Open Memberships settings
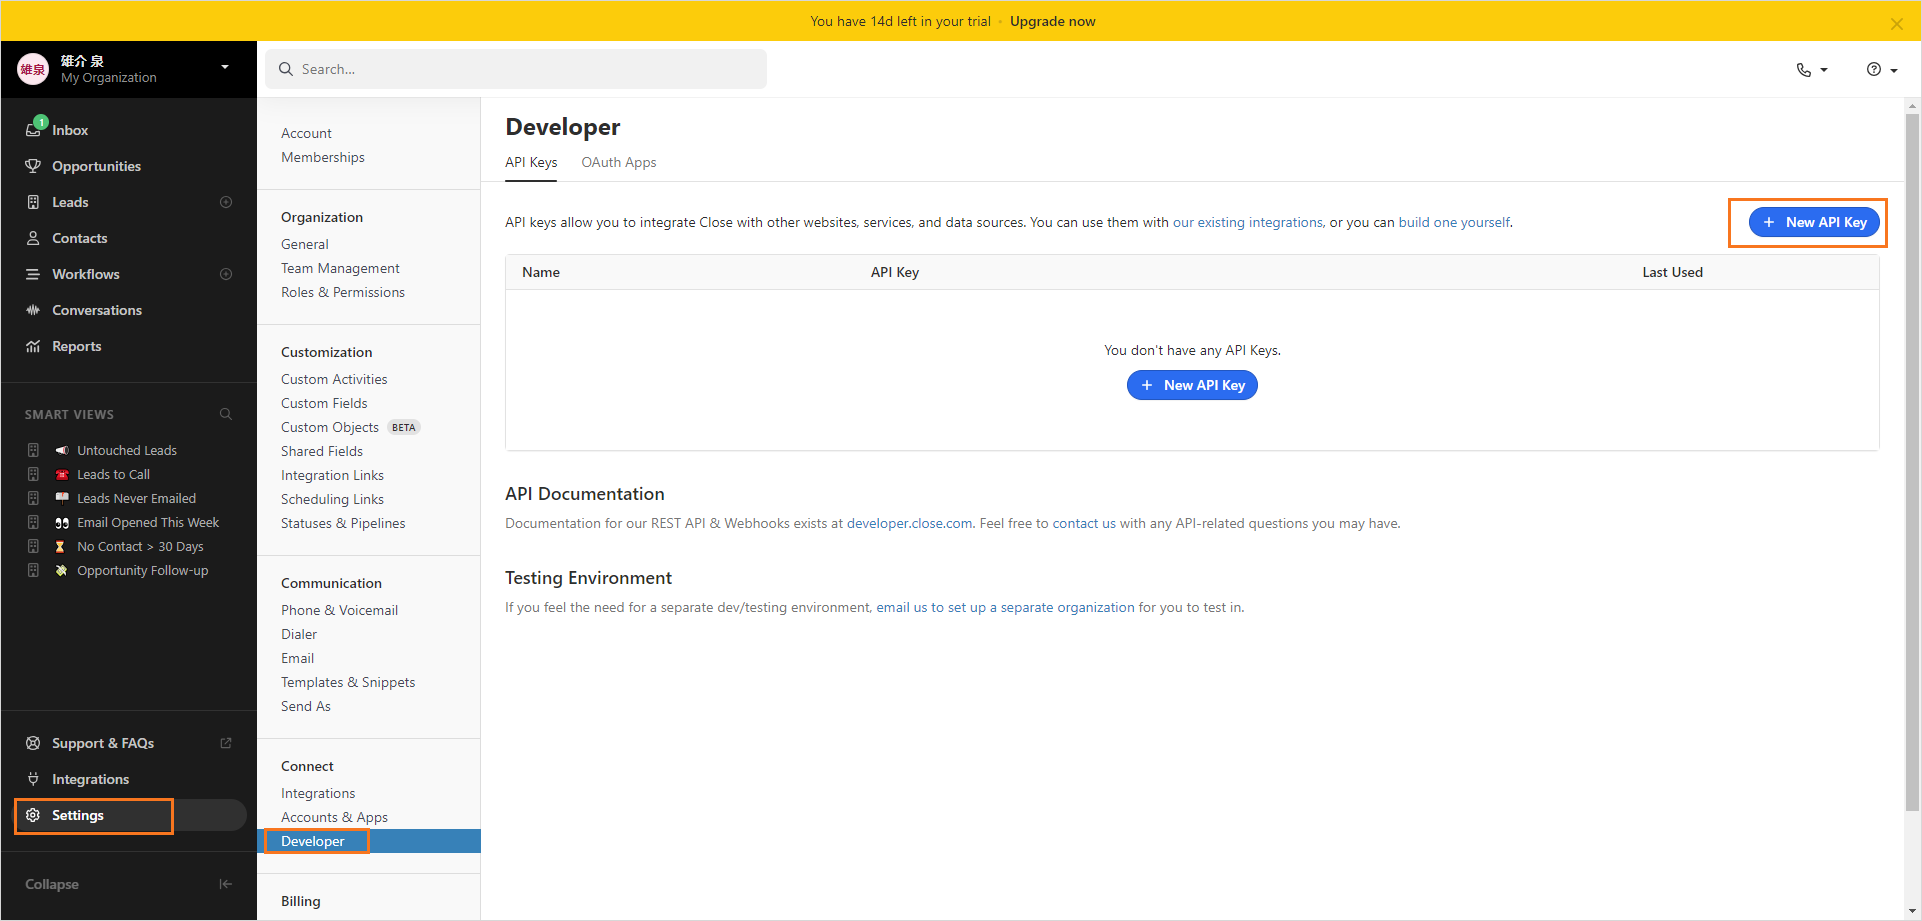 (x=323, y=157)
